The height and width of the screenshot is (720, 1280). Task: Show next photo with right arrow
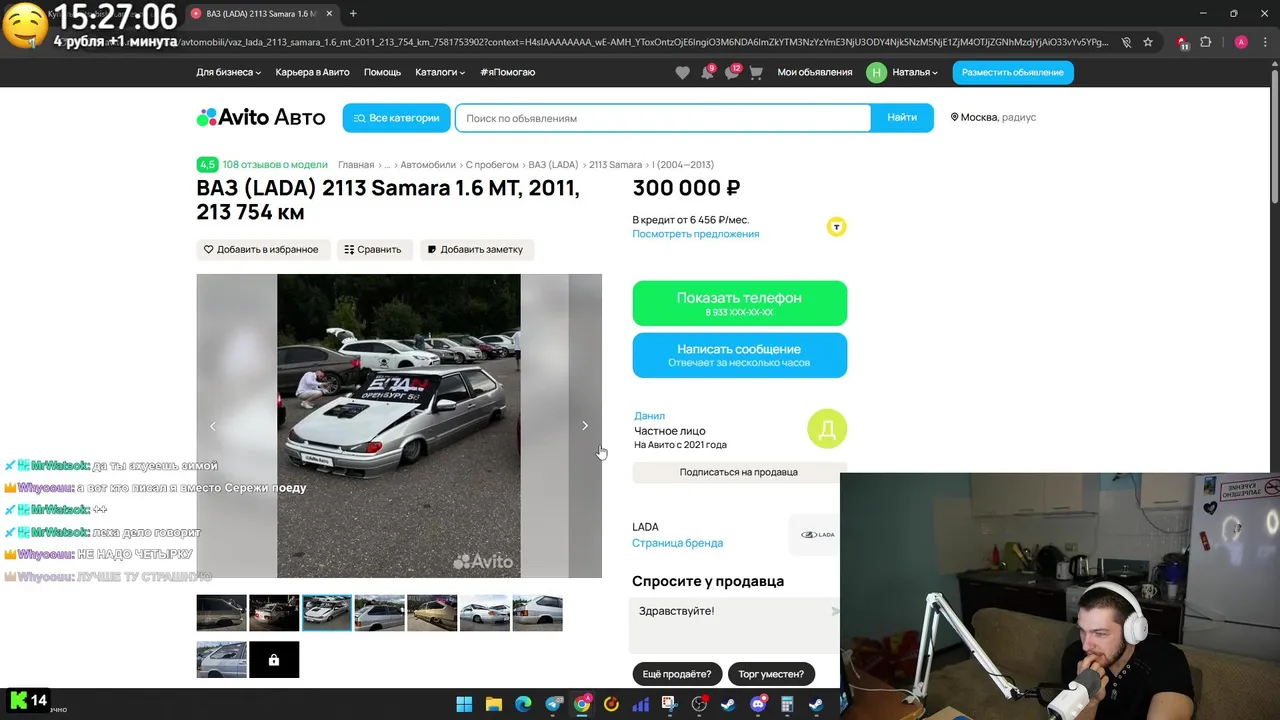(x=585, y=426)
